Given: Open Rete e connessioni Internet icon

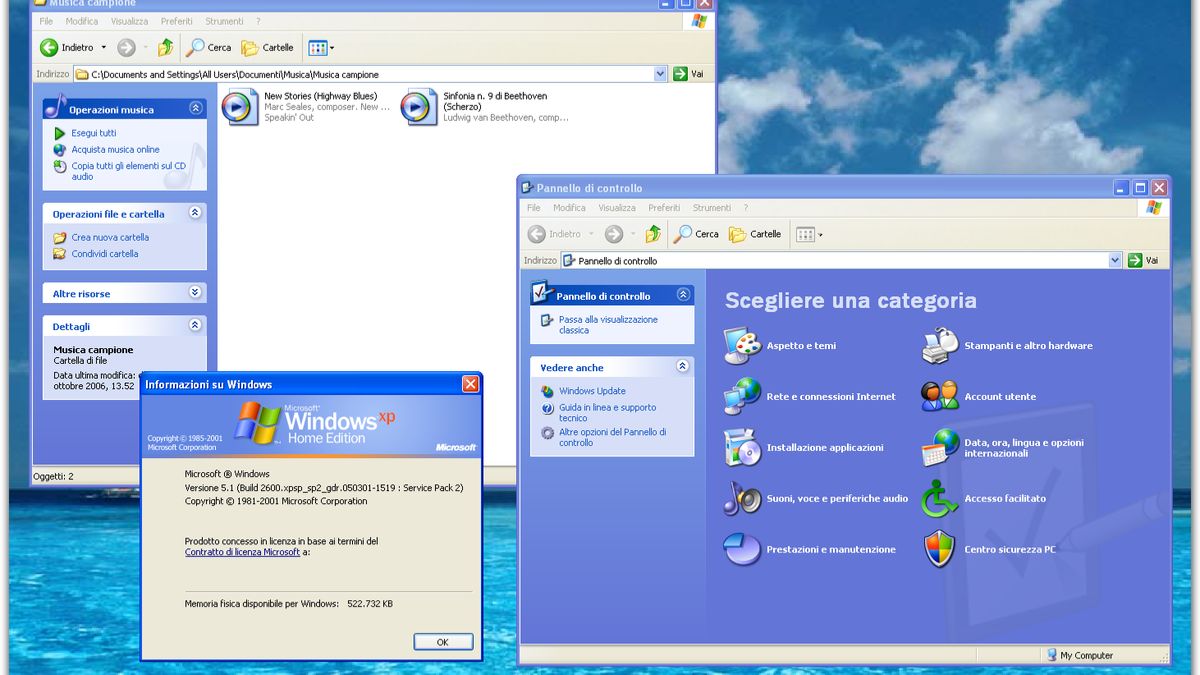Looking at the screenshot, I should tap(742, 397).
